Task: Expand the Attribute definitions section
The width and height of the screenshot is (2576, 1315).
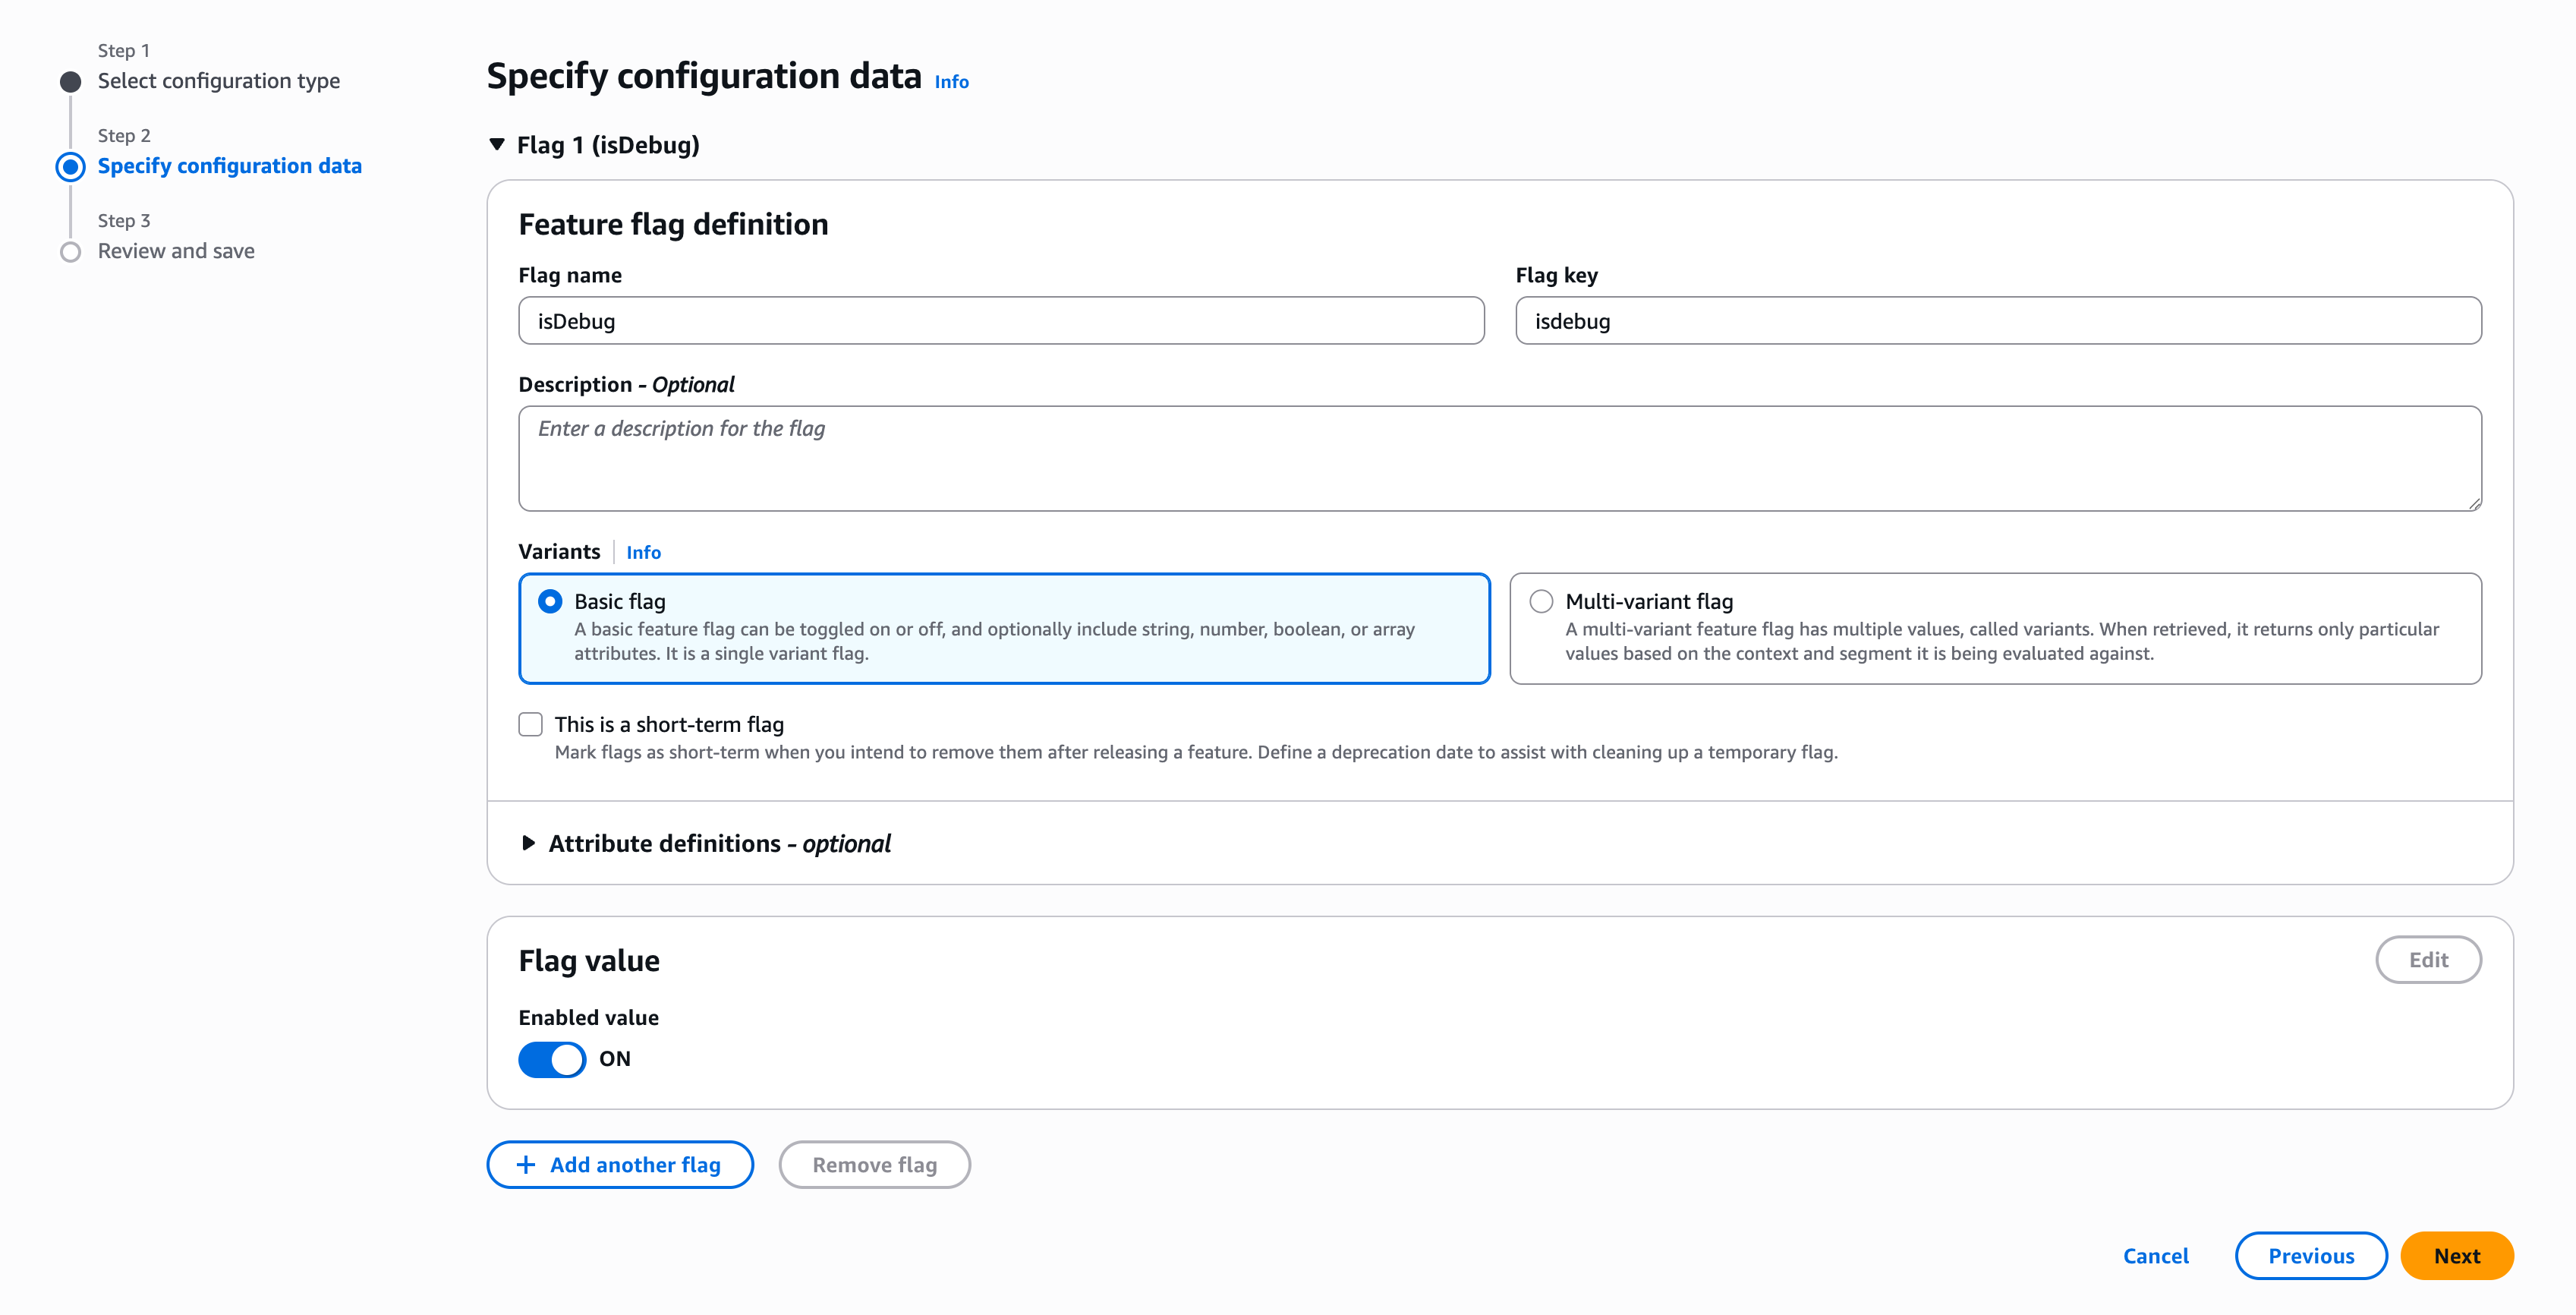Action: (529, 843)
